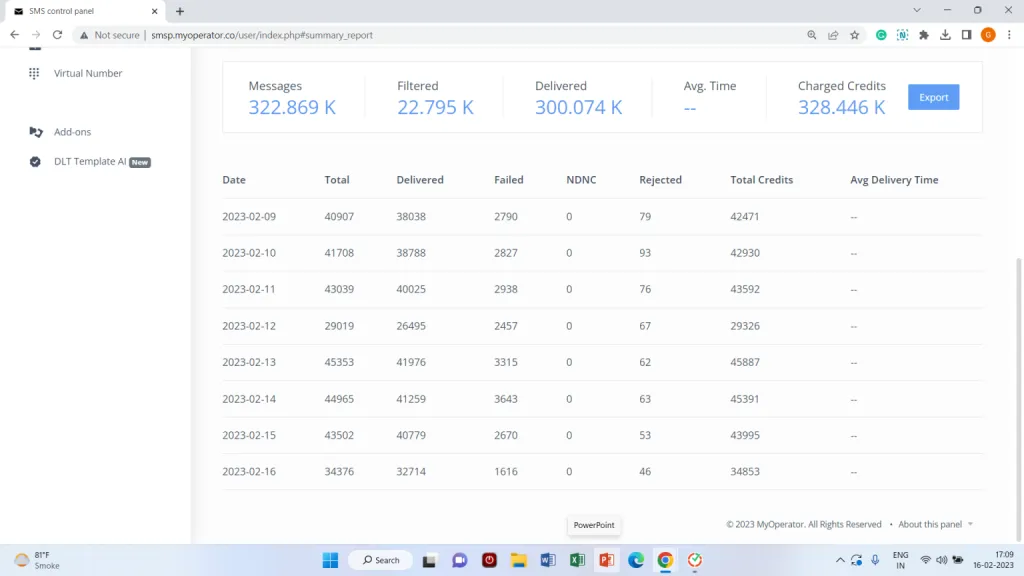Click total 45353 for 2023-02-13
1024x576 pixels.
tap(339, 362)
